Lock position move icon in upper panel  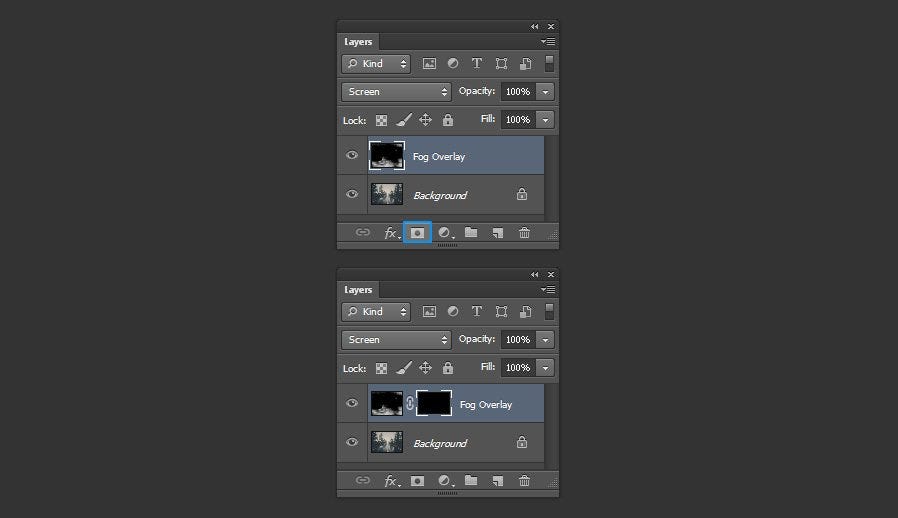[x=425, y=120]
